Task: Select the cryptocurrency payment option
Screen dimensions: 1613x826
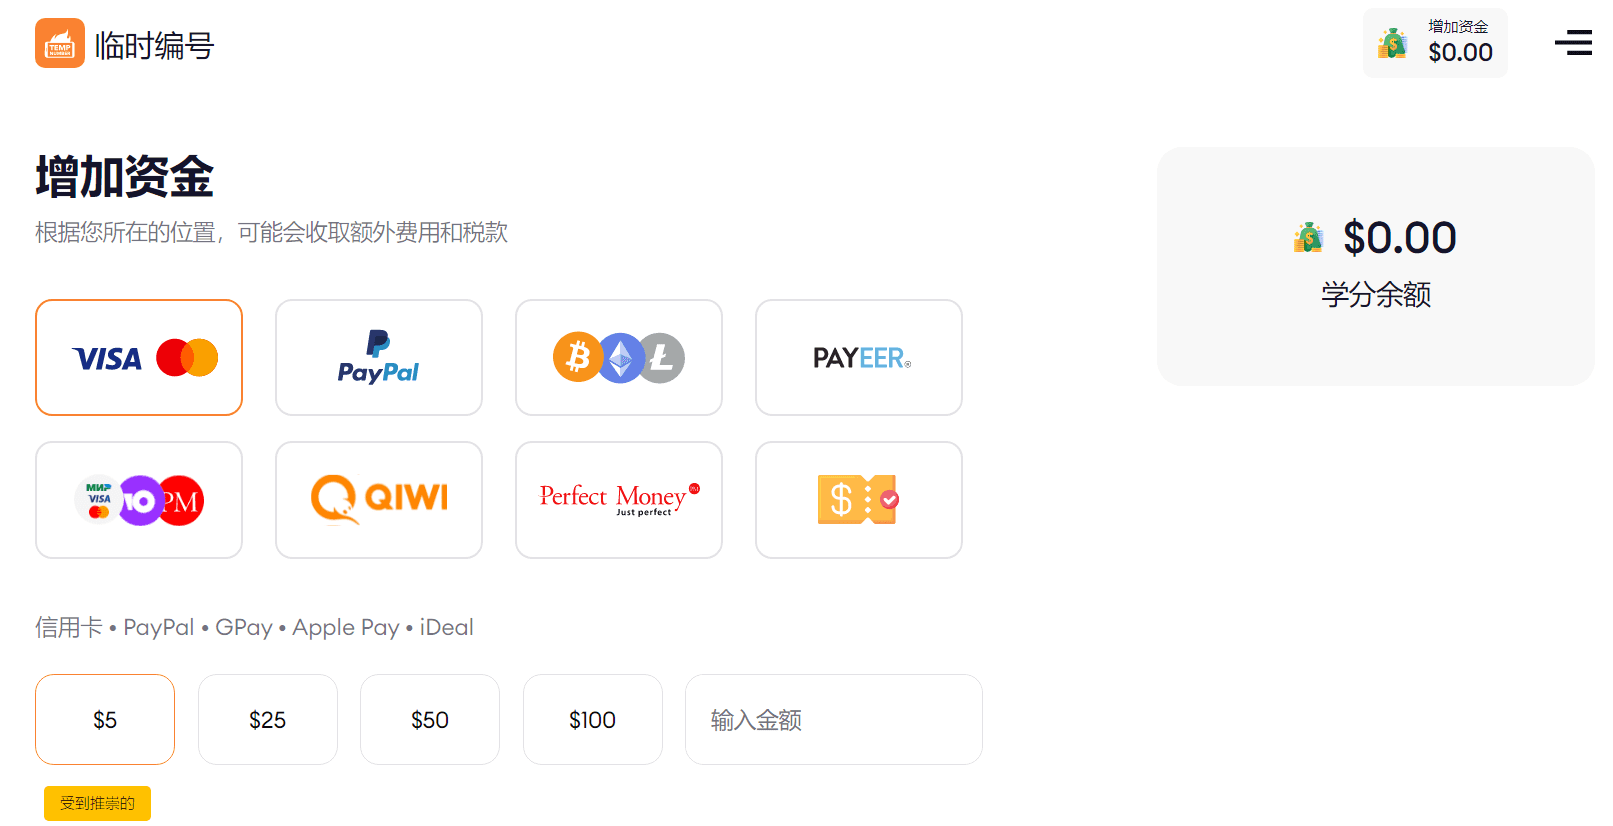Action: [x=619, y=357]
